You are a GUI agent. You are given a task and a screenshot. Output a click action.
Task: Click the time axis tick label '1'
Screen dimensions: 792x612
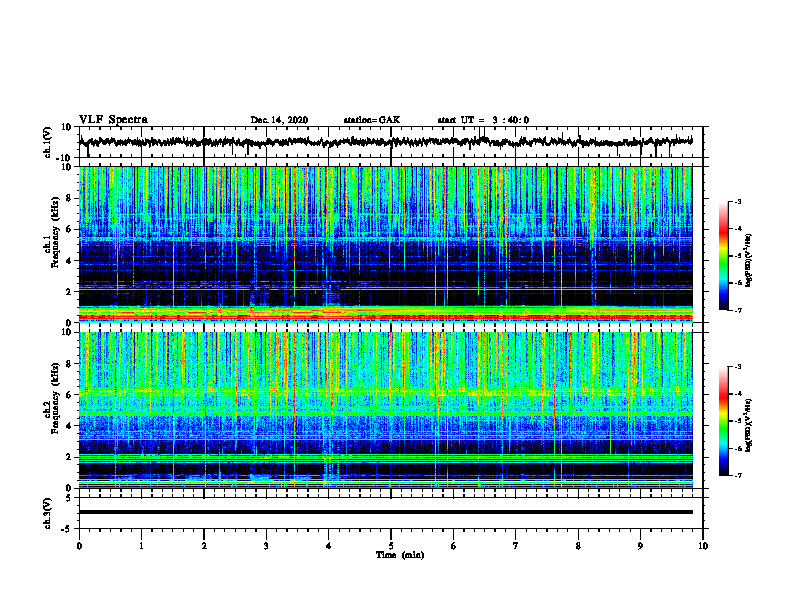(x=141, y=546)
